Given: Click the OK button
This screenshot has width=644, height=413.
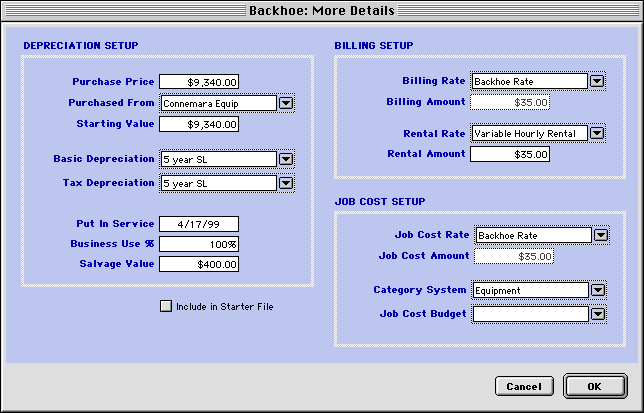Looking at the screenshot, I should 594,386.
